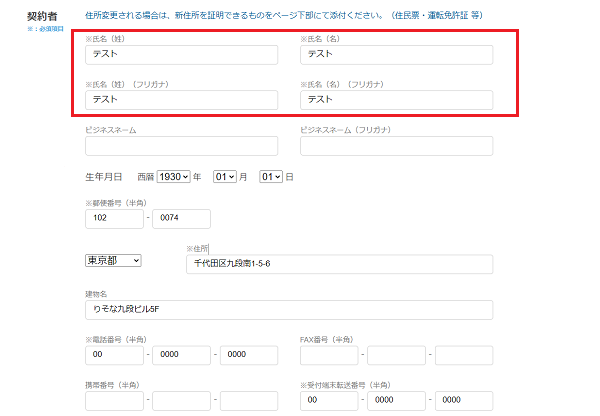Expand the 東京都 prefecture dropdown
Screen dimensions: 600x416
tap(113, 260)
